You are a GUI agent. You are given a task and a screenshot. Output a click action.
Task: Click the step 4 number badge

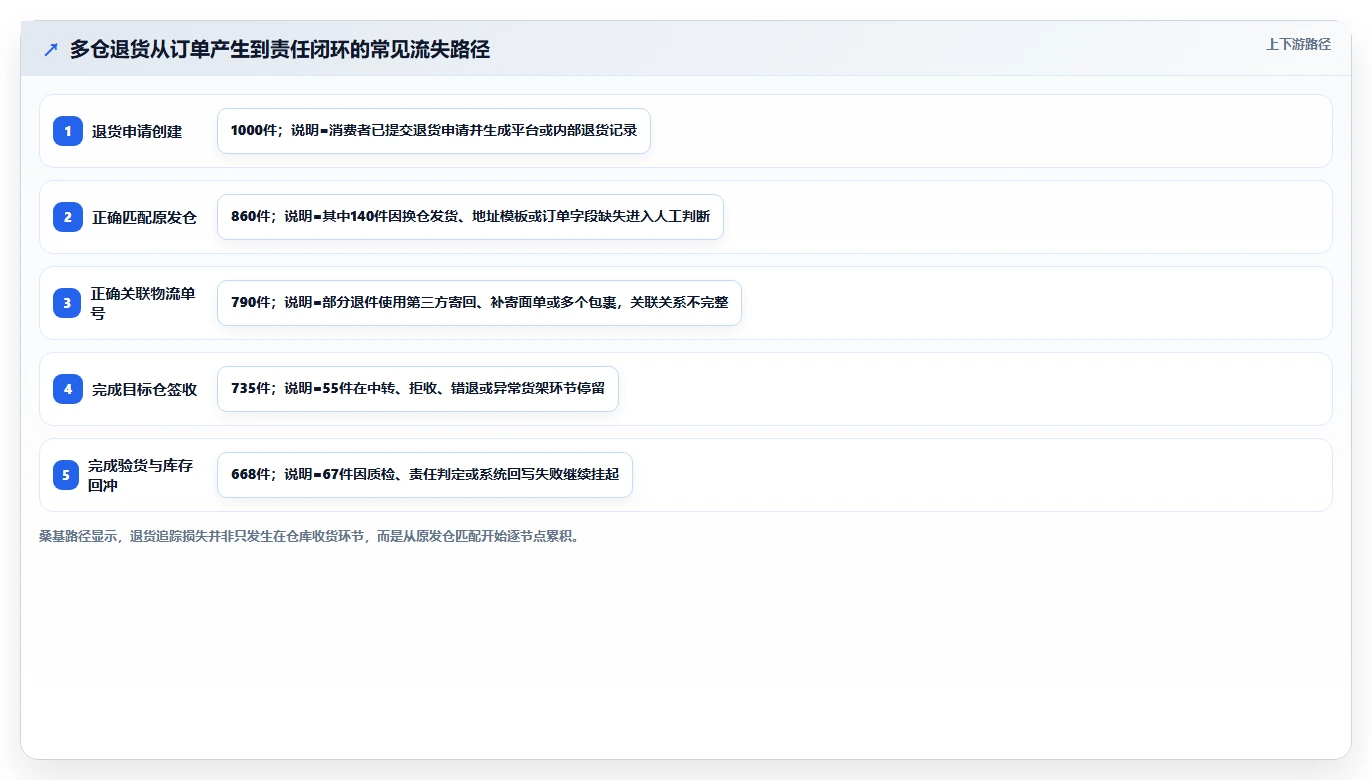[x=68, y=389]
